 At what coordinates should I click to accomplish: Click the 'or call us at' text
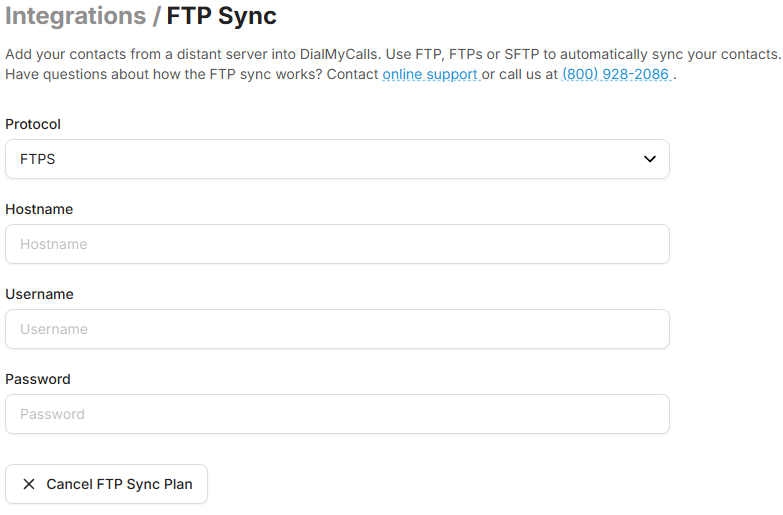(x=520, y=75)
